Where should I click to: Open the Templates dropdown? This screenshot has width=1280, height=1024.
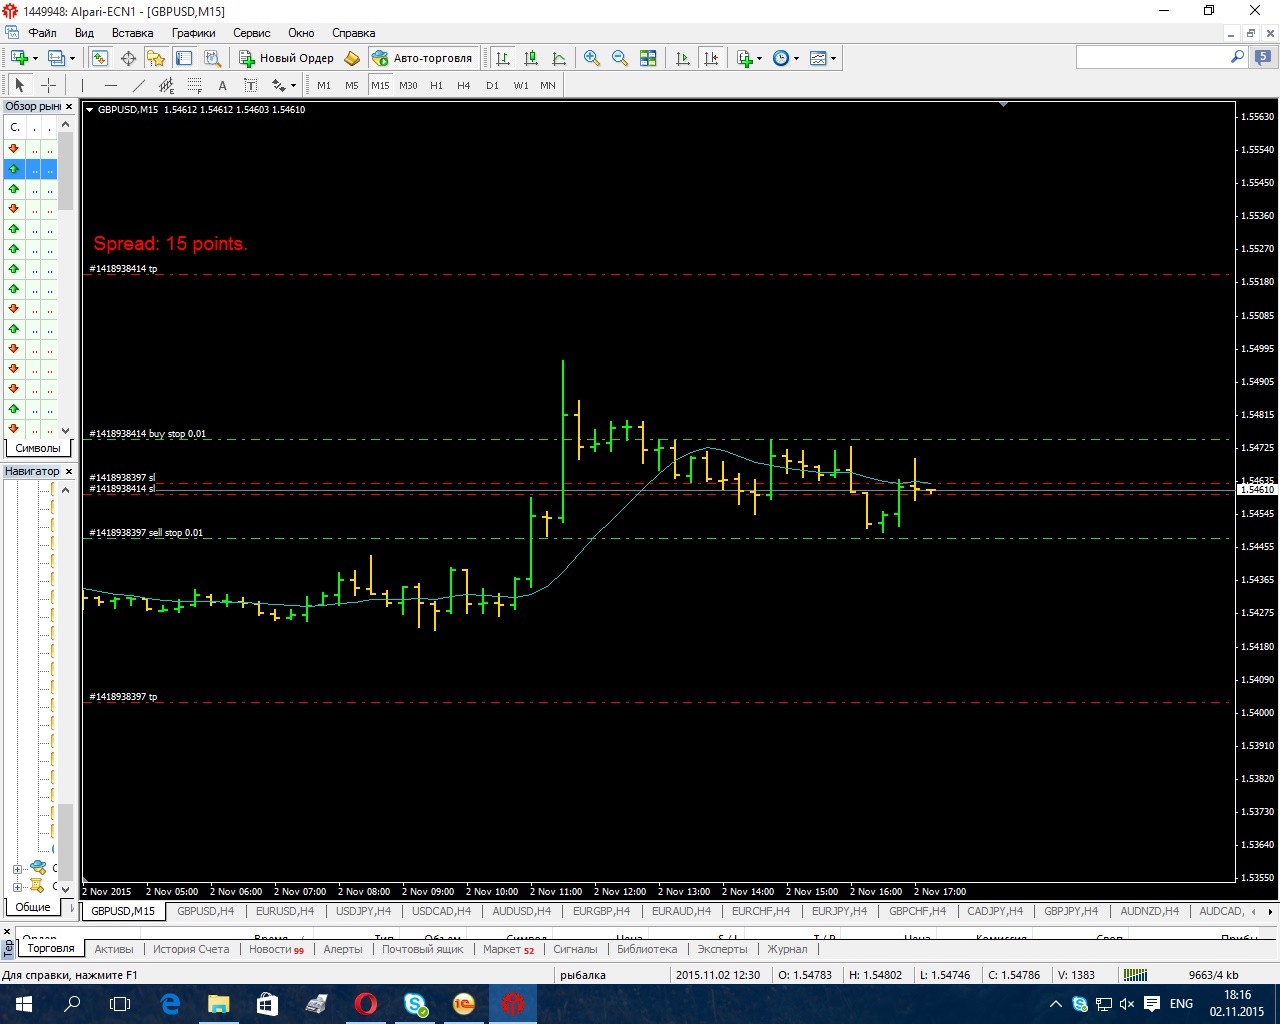pyautogui.click(x=823, y=58)
